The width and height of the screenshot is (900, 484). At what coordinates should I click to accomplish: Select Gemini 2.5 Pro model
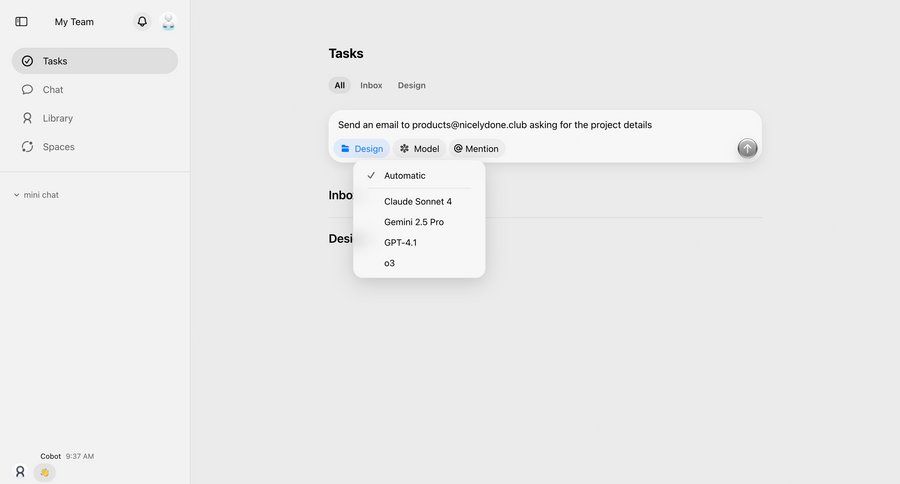coord(419,222)
